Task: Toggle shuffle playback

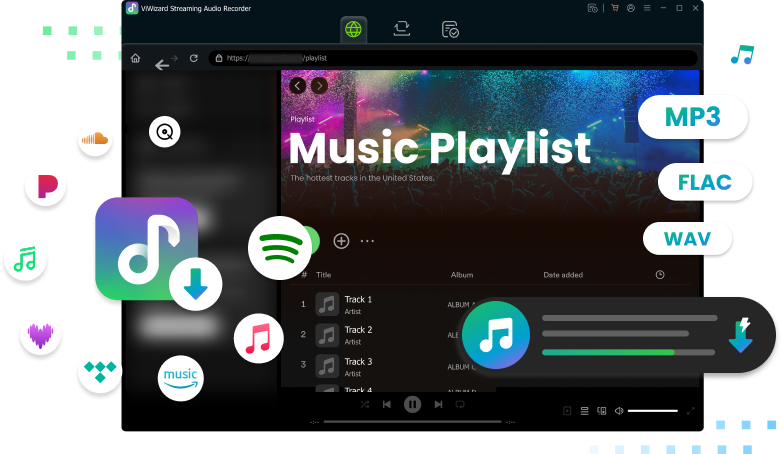Action: pos(365,405)
